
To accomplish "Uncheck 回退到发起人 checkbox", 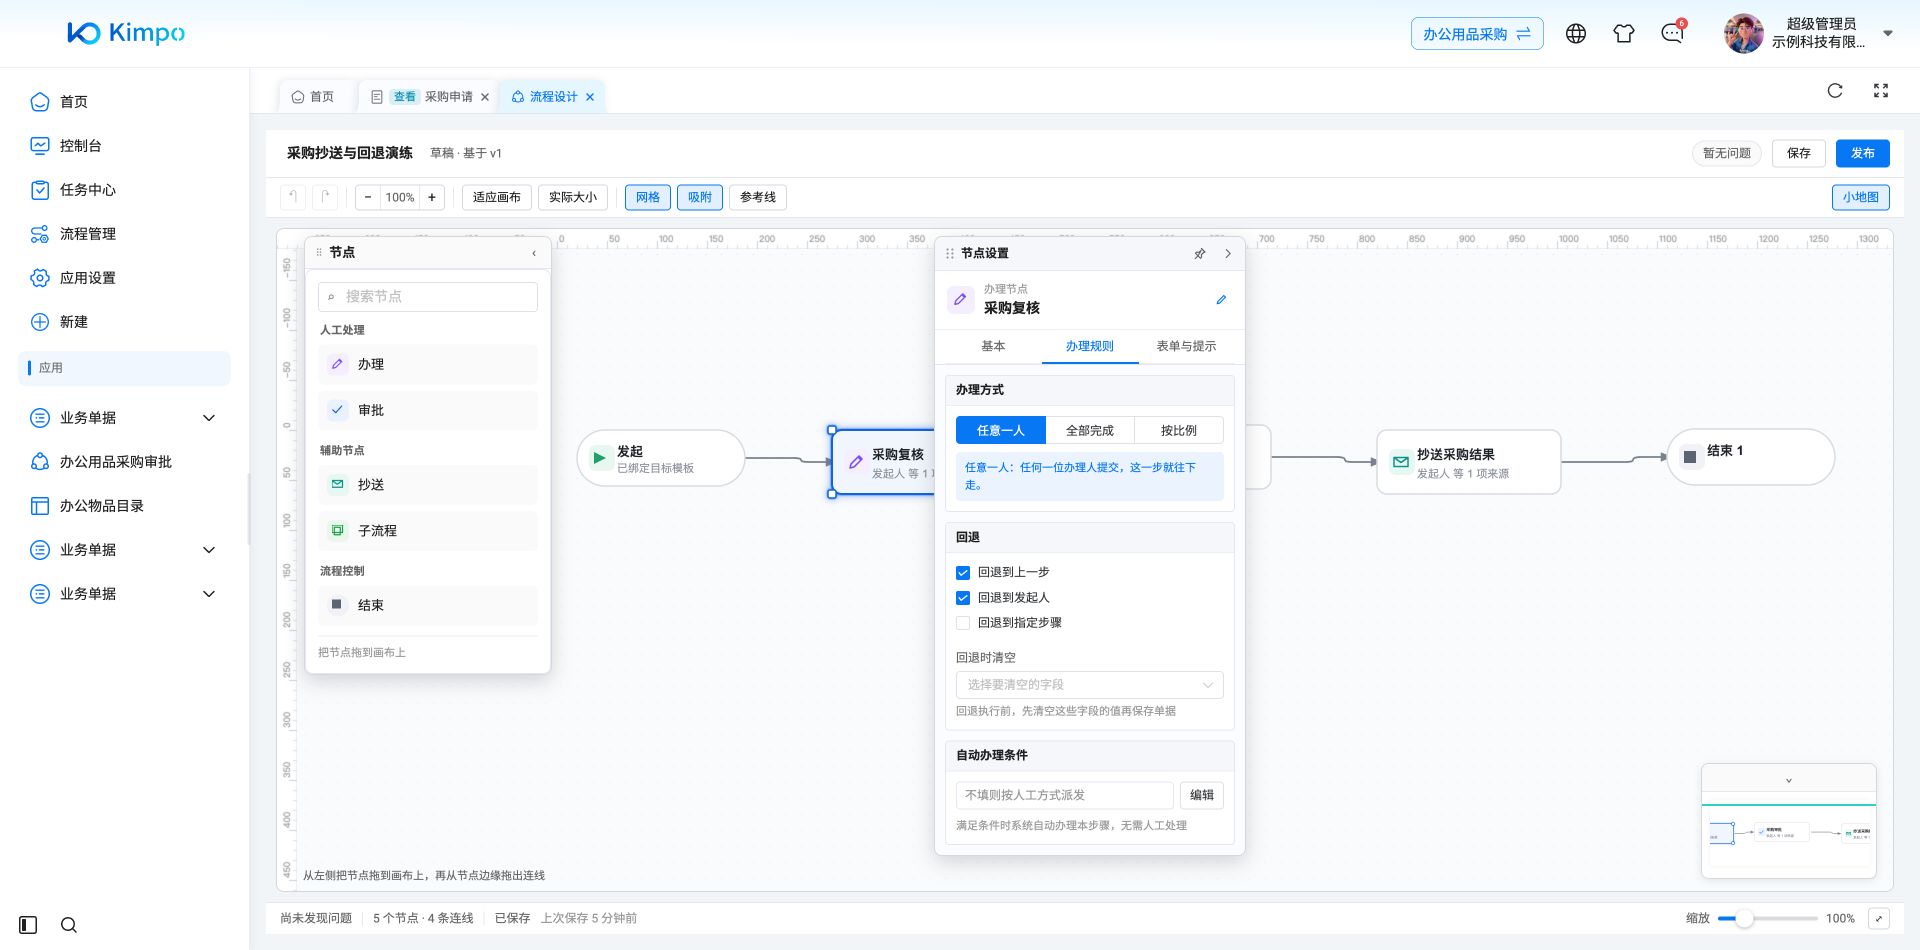I will pos(963,598).
